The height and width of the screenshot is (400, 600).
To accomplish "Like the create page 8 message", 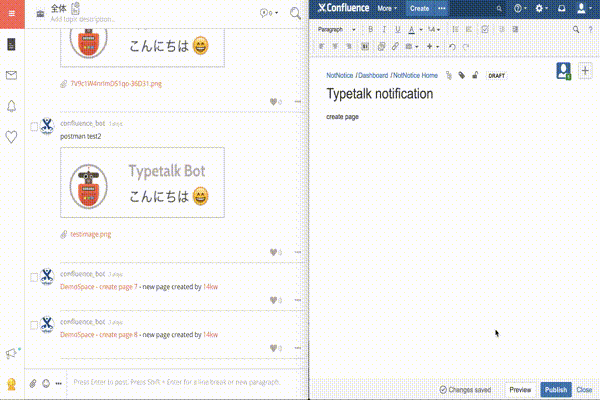I will (273, 348).
